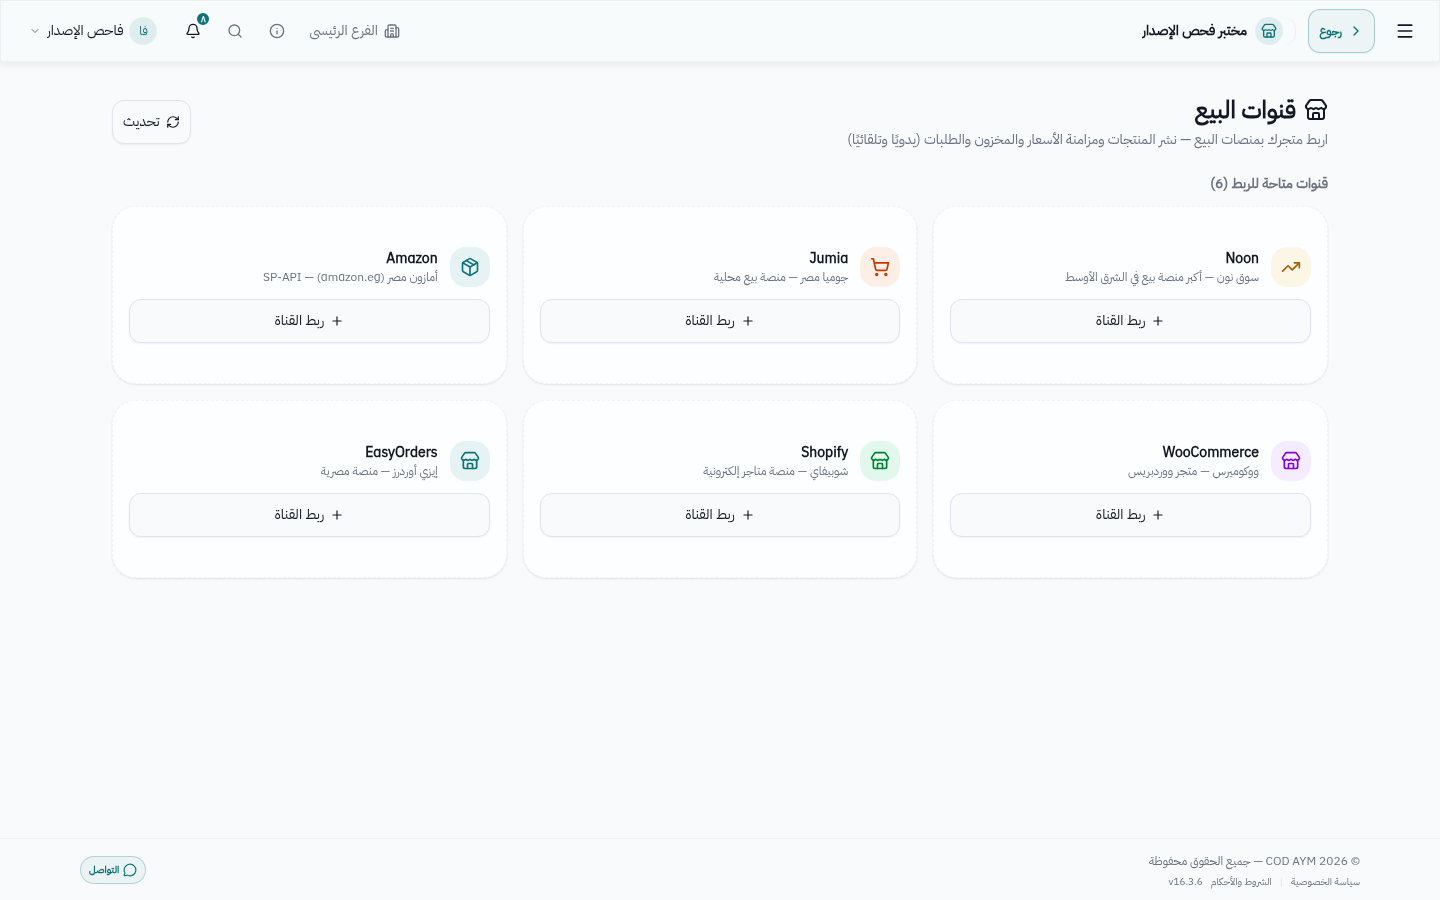Open سياسة الخصوصية link
Screen dimensions: 1440x900
pyautogui.click(x=1325, y=882)
